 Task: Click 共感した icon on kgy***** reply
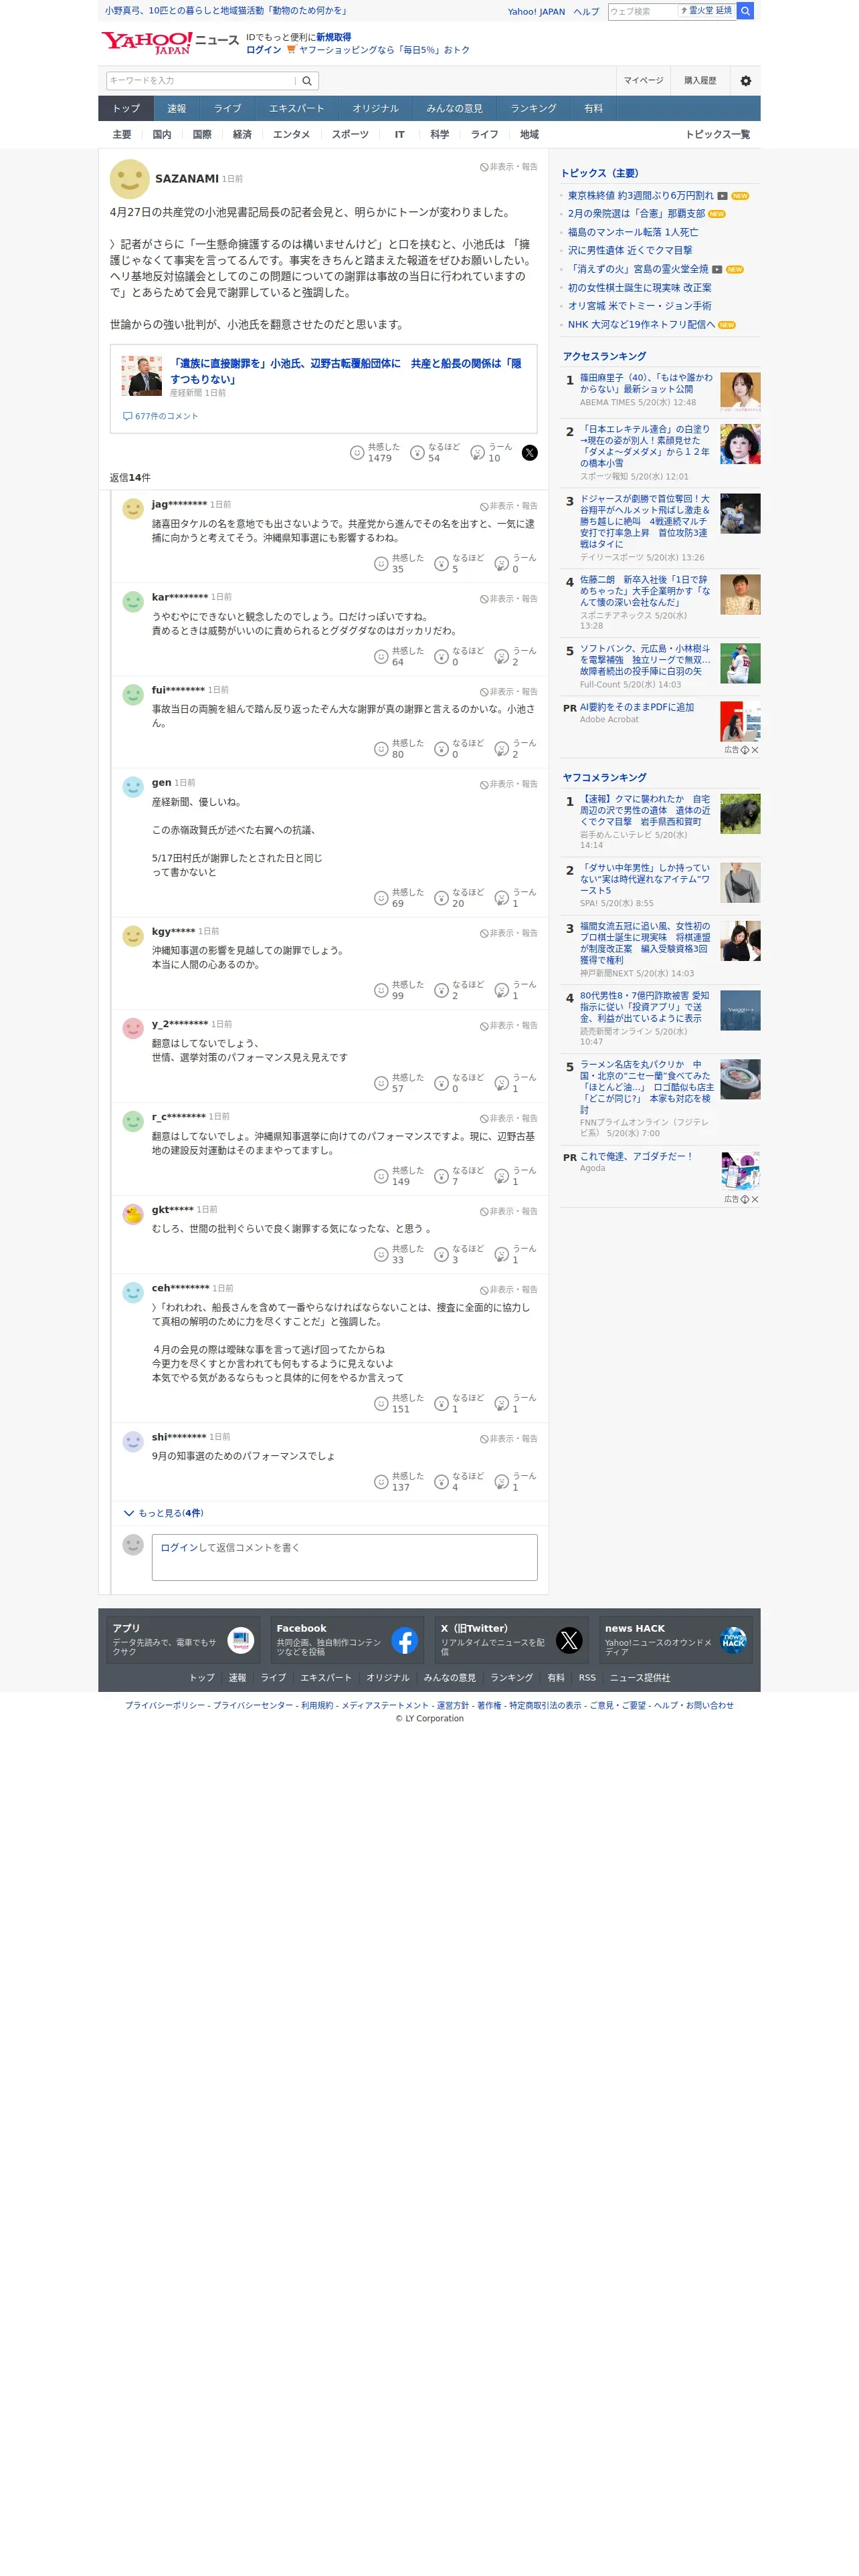381,991
